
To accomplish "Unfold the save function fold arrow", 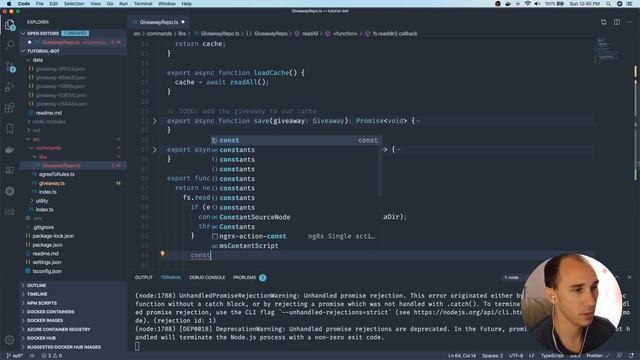I will [x=155, y=121].
